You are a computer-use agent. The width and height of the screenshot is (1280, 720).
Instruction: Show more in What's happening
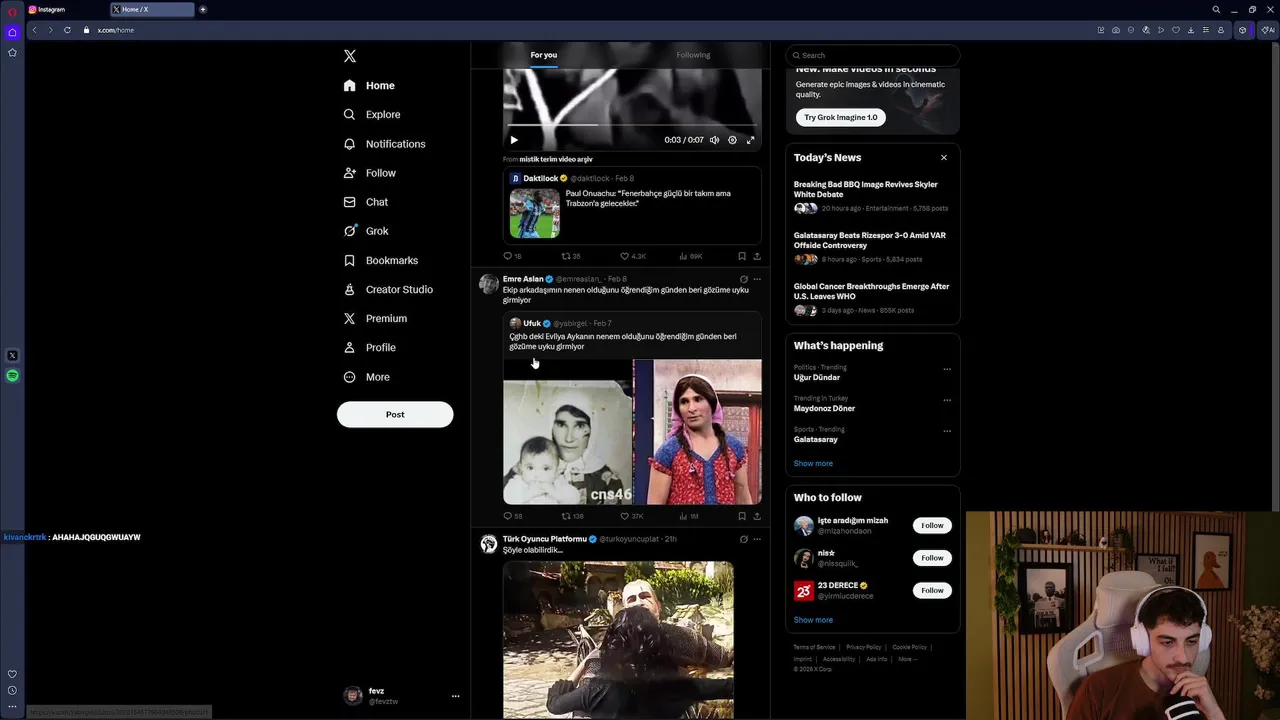(813, 463)
